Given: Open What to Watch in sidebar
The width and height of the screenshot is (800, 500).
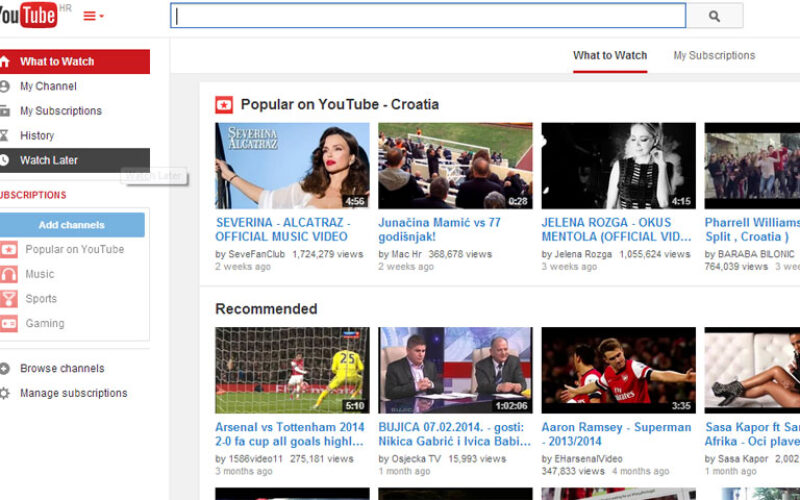Looking at the screenshot, I should pos(57,62).
